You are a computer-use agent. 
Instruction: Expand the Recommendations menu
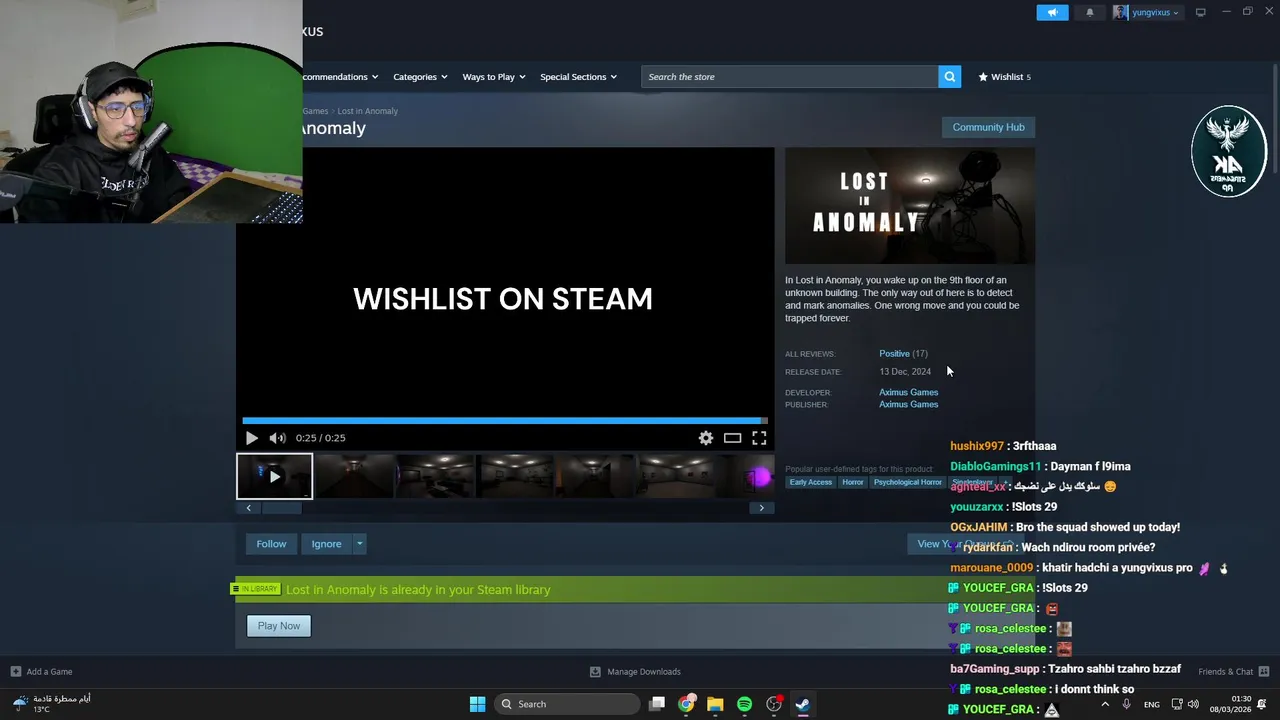(340, 77)
